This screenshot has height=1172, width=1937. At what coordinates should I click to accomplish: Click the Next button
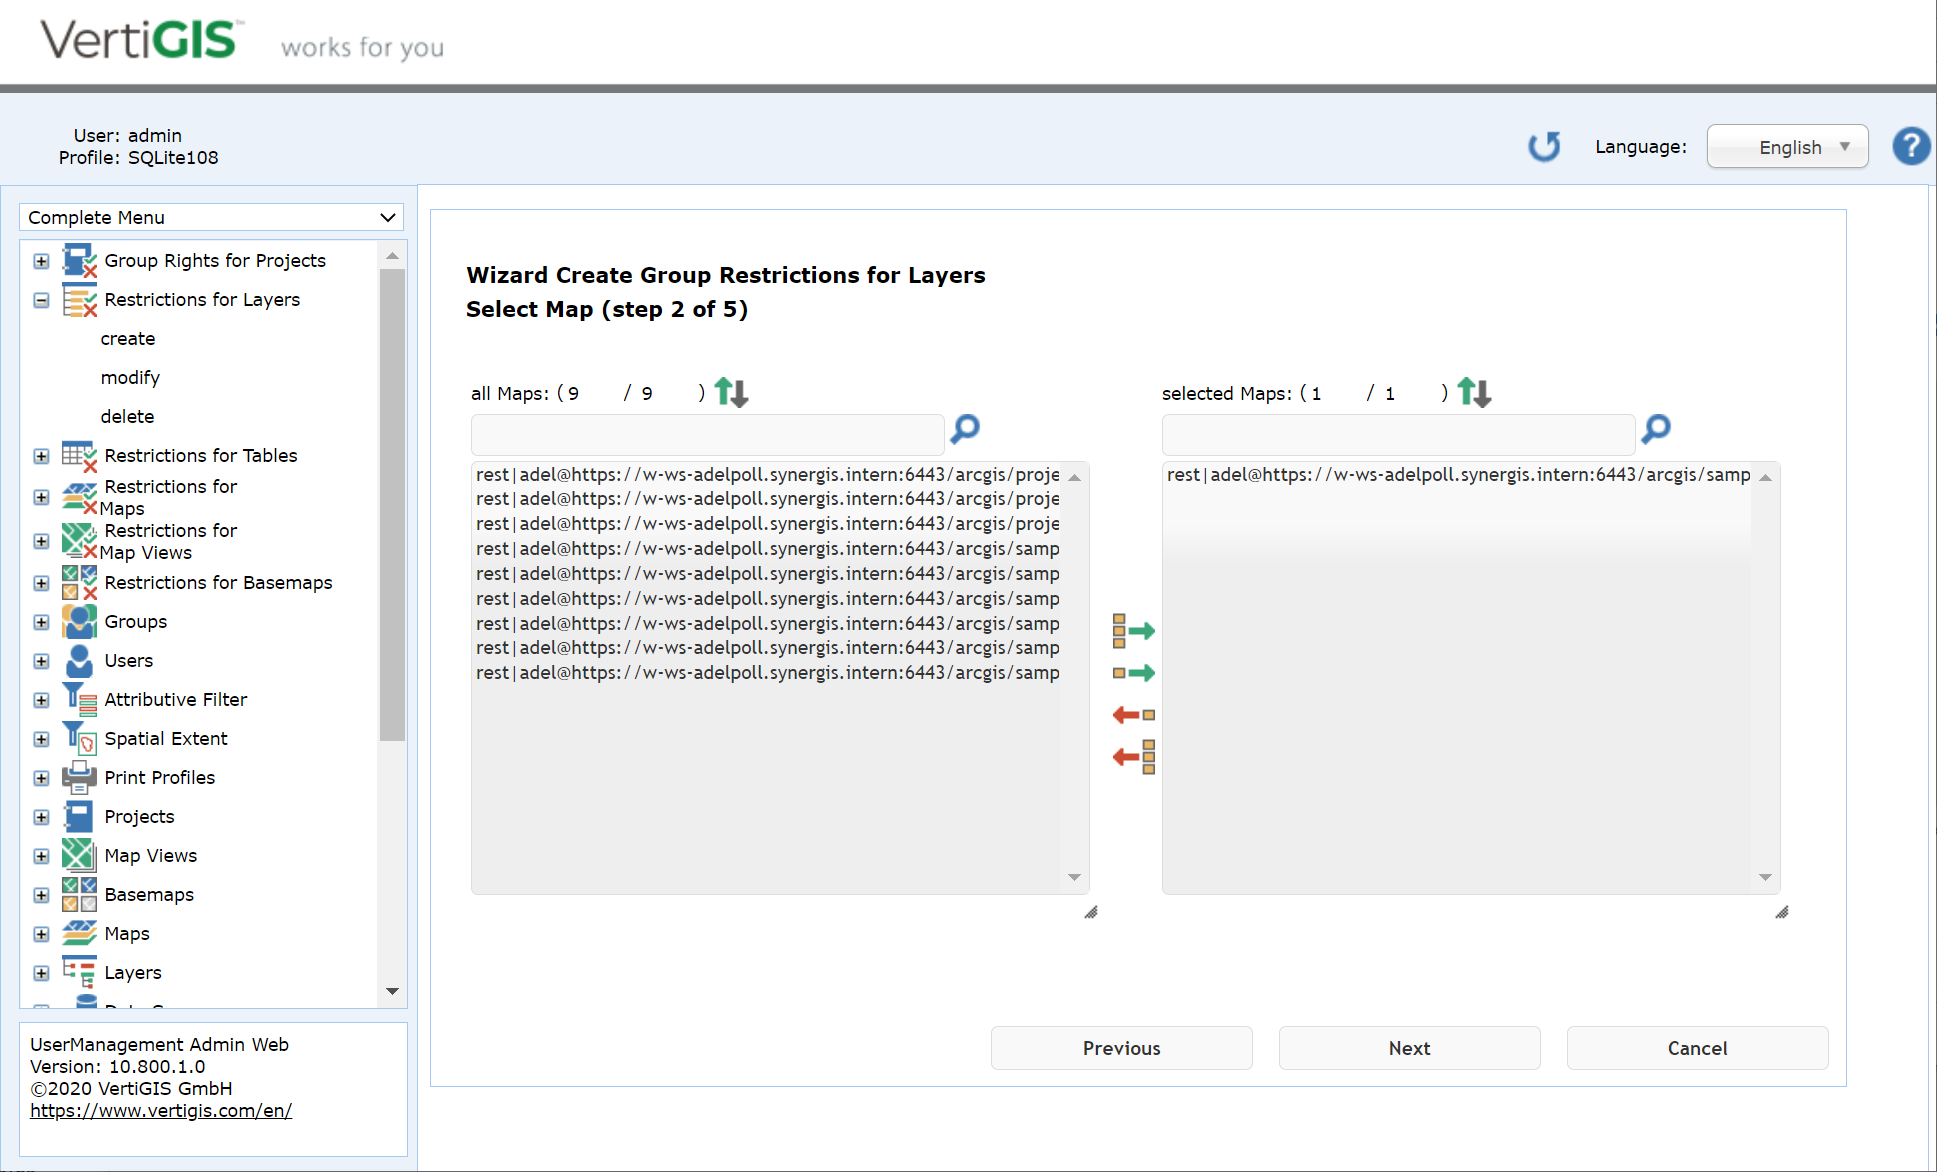point(1409,1048)
